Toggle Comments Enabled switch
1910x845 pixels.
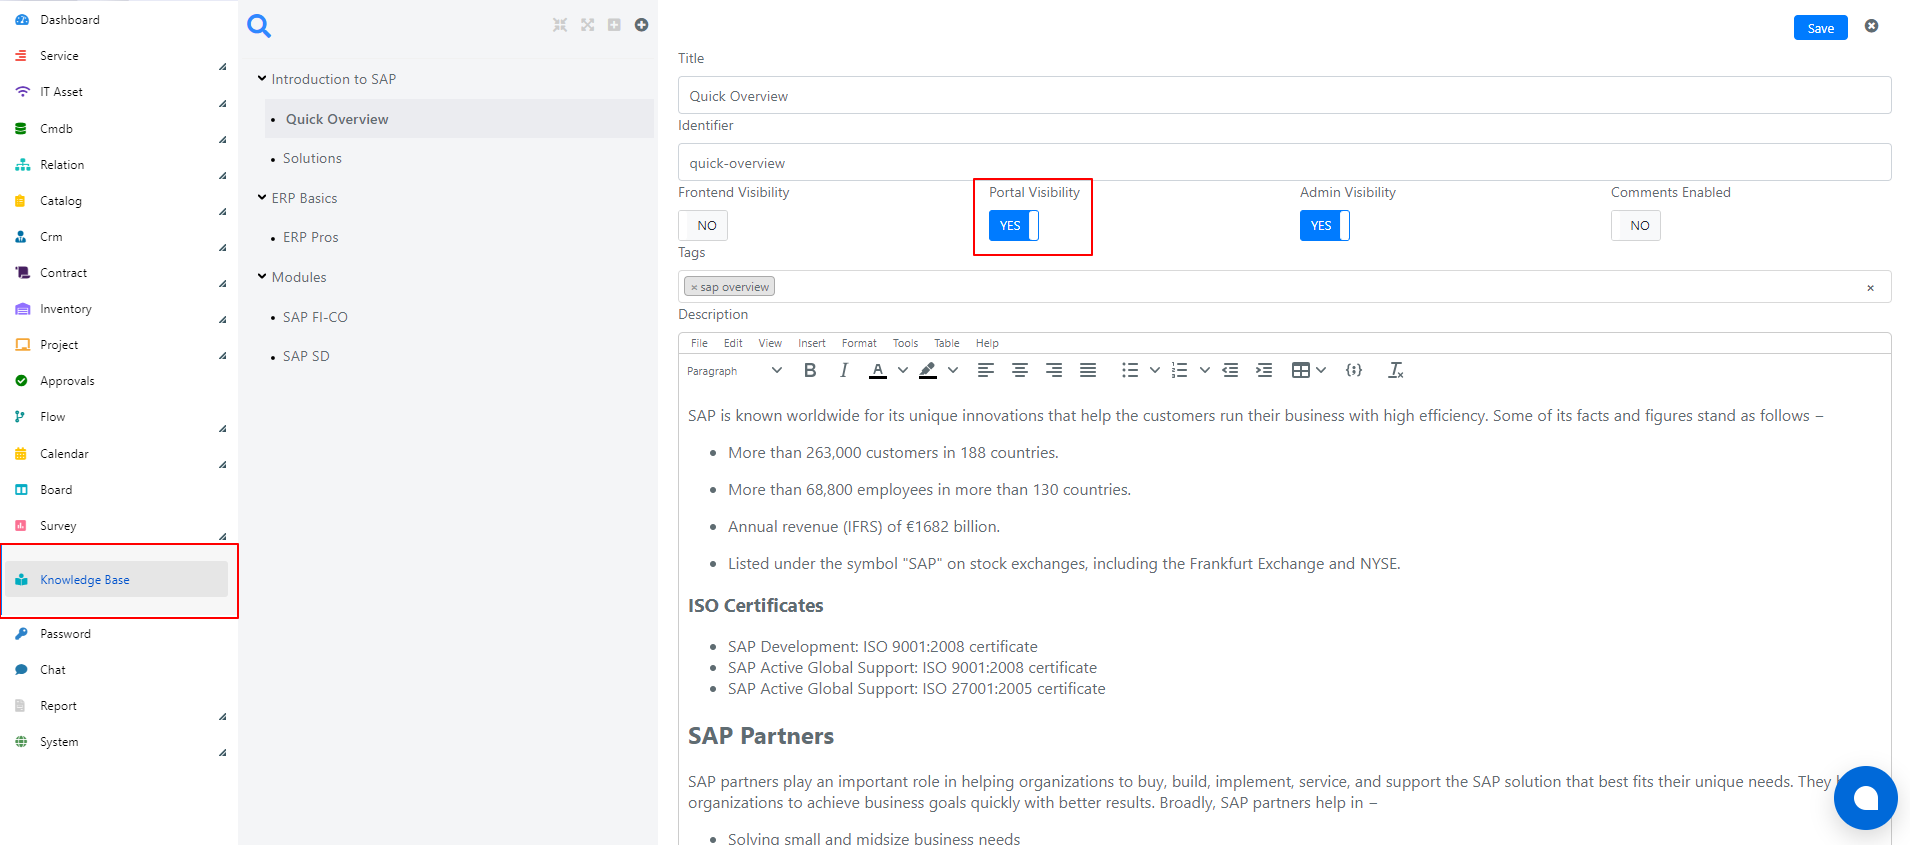tap(1636, 226)
